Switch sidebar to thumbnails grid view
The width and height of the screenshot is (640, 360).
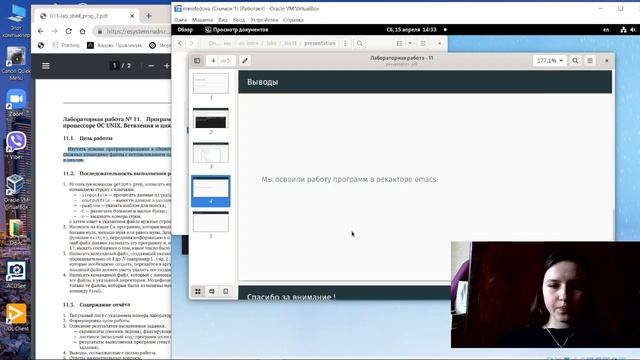(x=198, y=291)
